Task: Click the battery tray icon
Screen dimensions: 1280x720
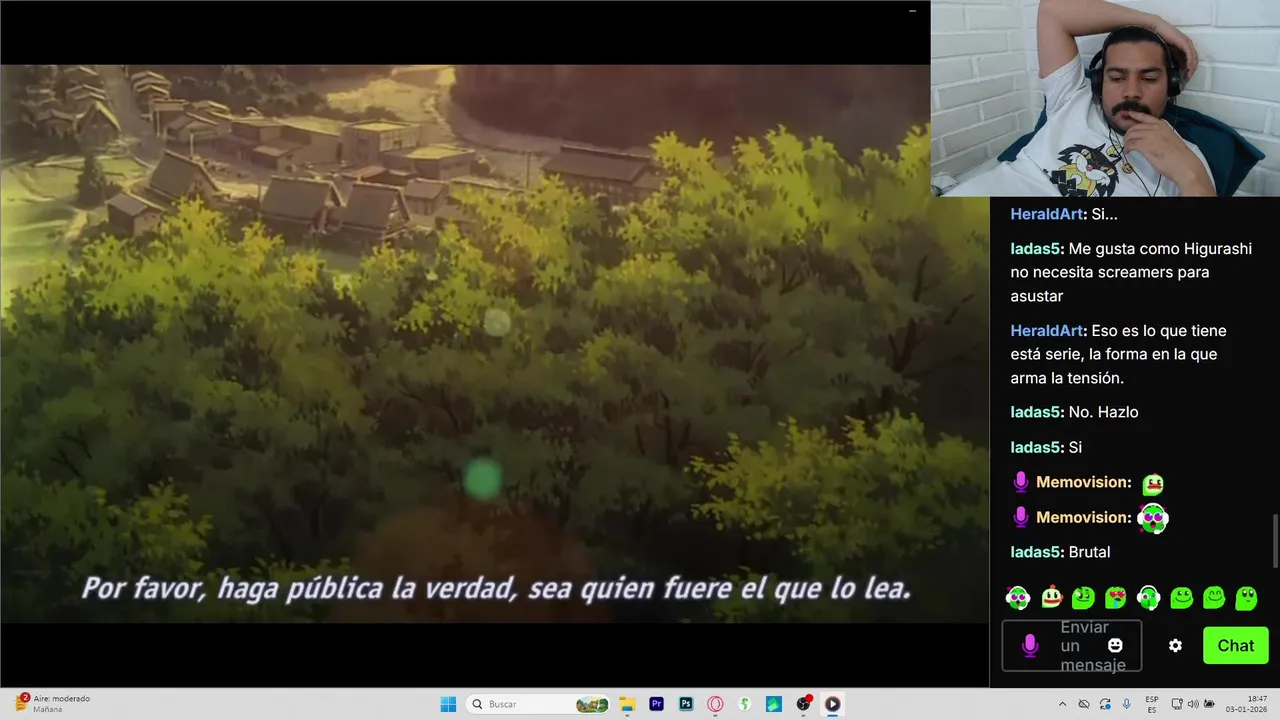Action: 1209,704
